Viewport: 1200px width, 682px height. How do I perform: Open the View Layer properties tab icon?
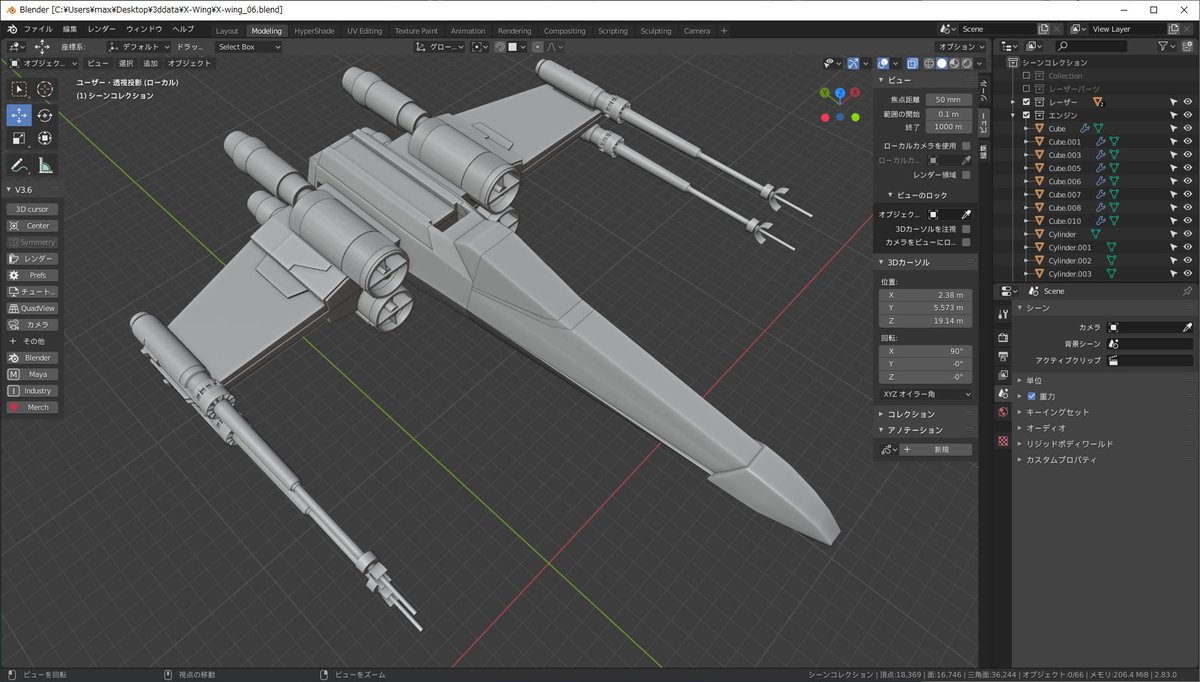pos(1003,375)
